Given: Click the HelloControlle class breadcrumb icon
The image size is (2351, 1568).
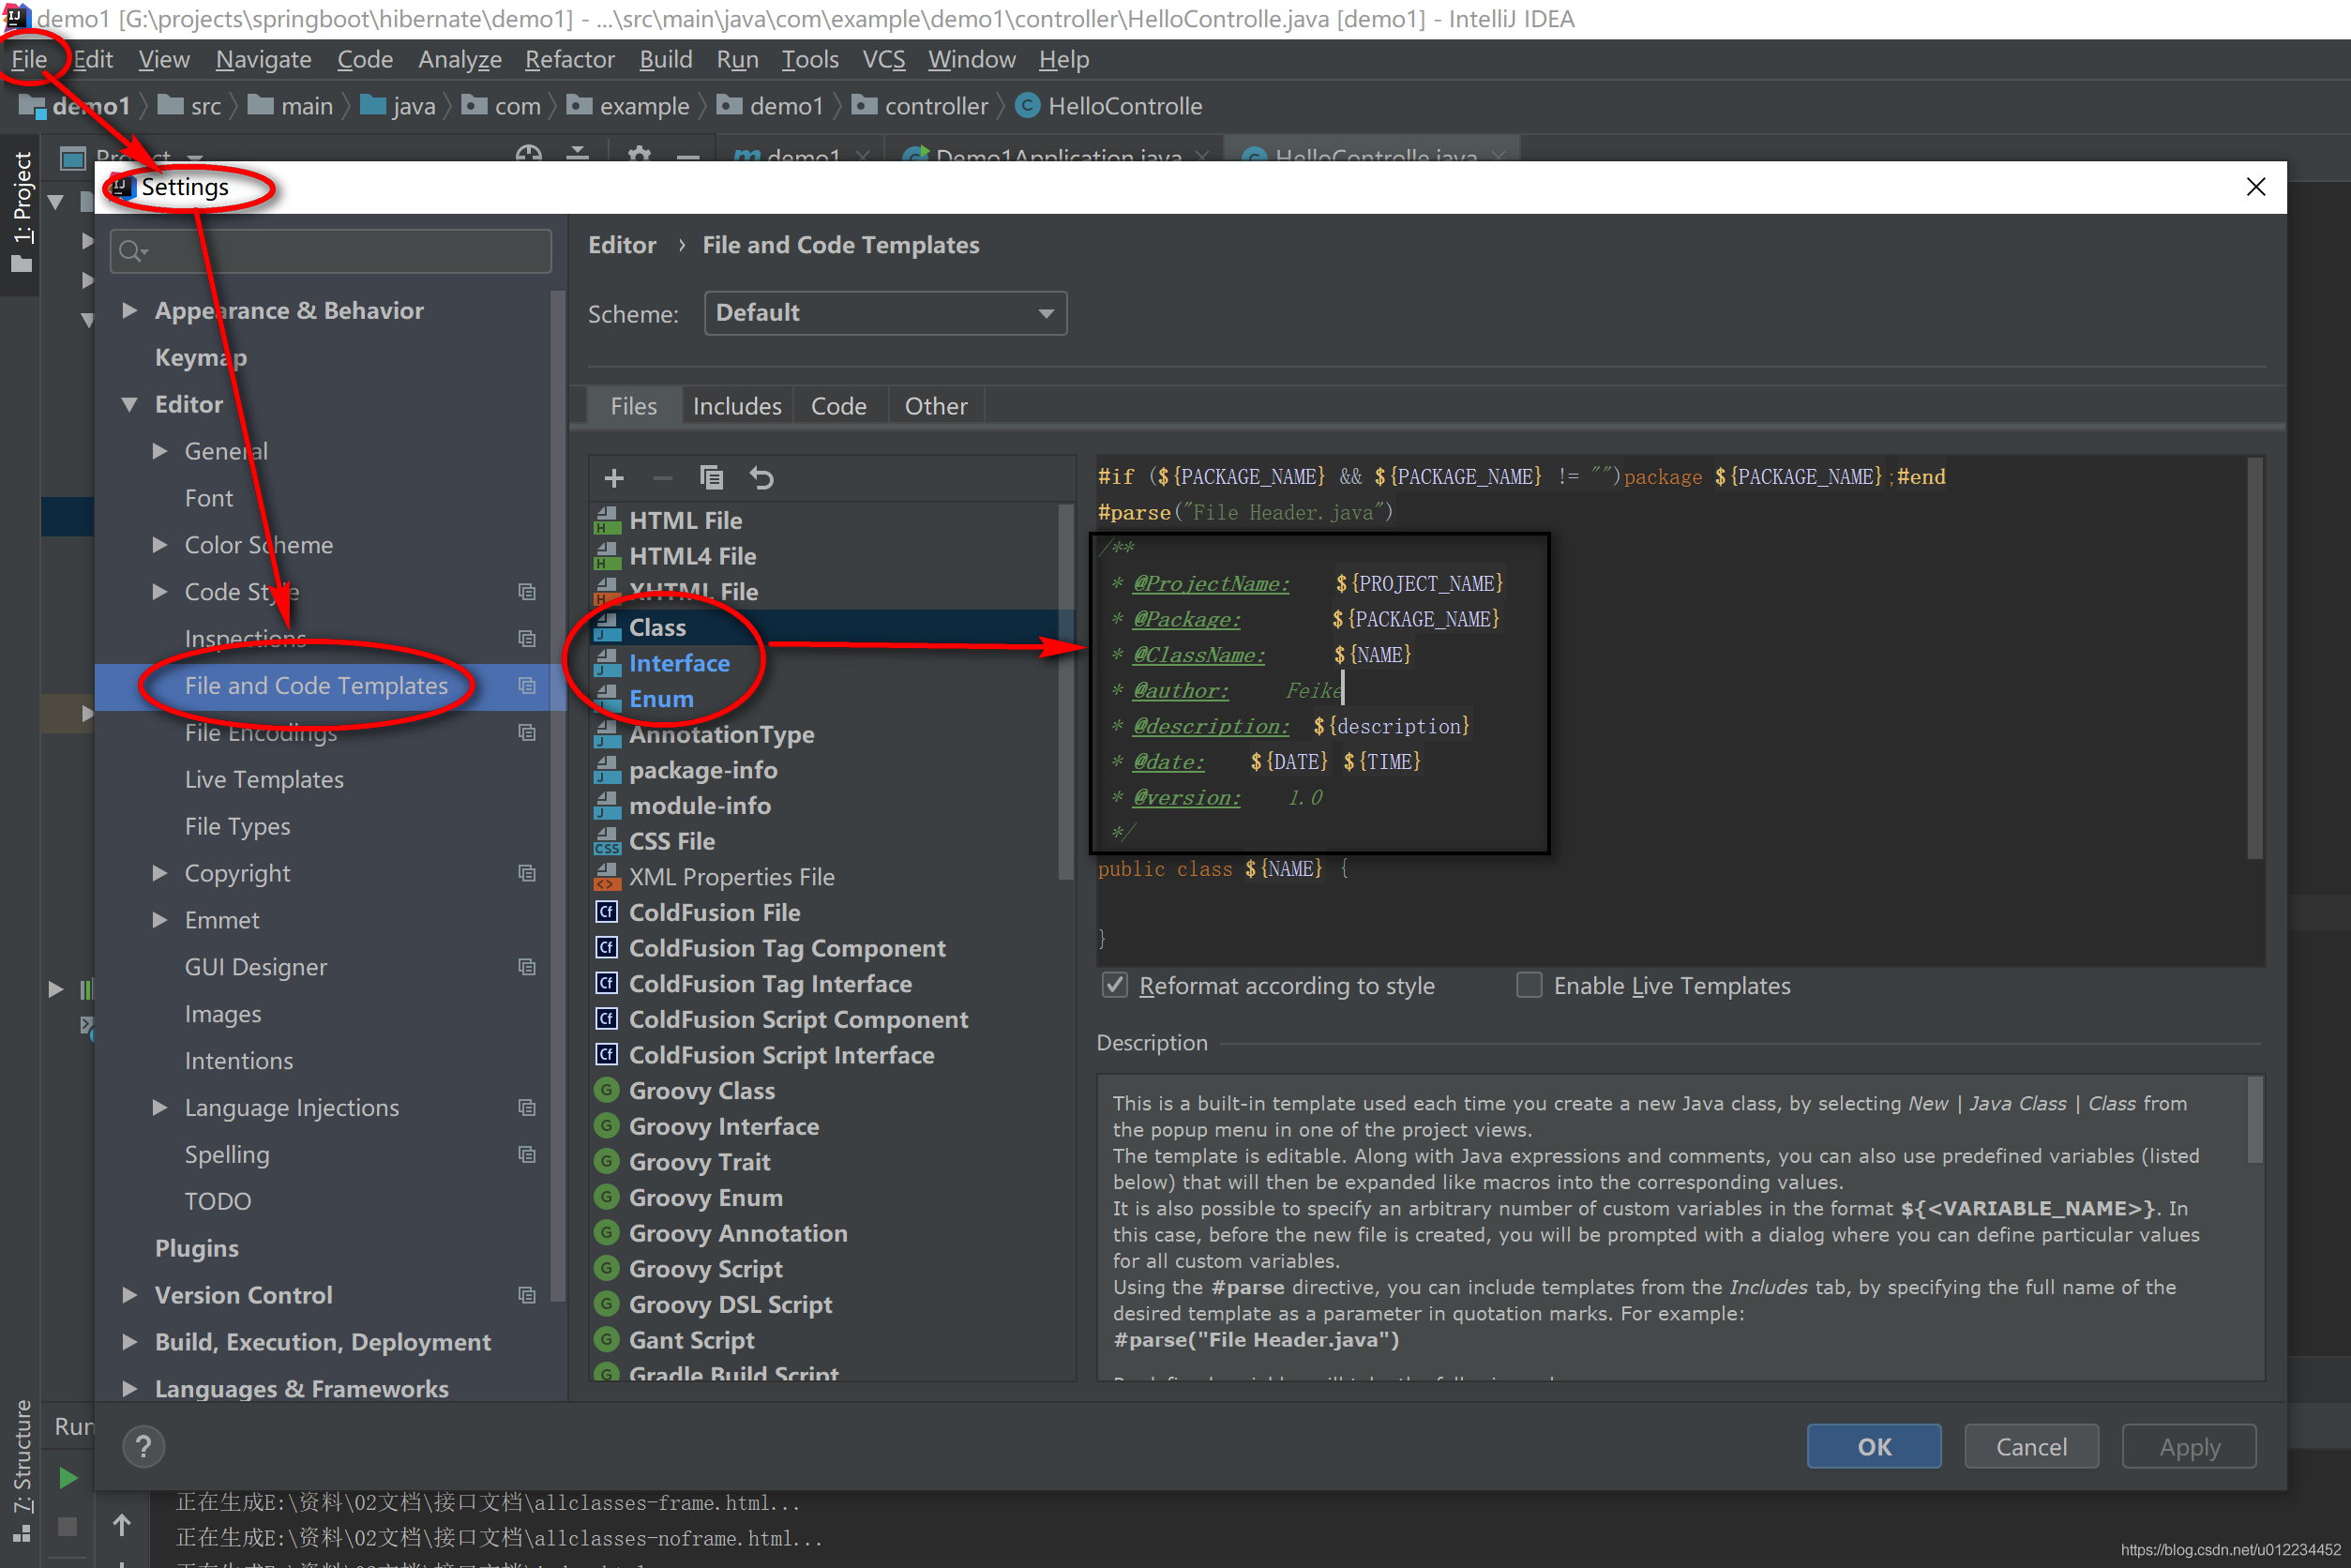Looking at the screenshot, I should tap(1028, 105).
